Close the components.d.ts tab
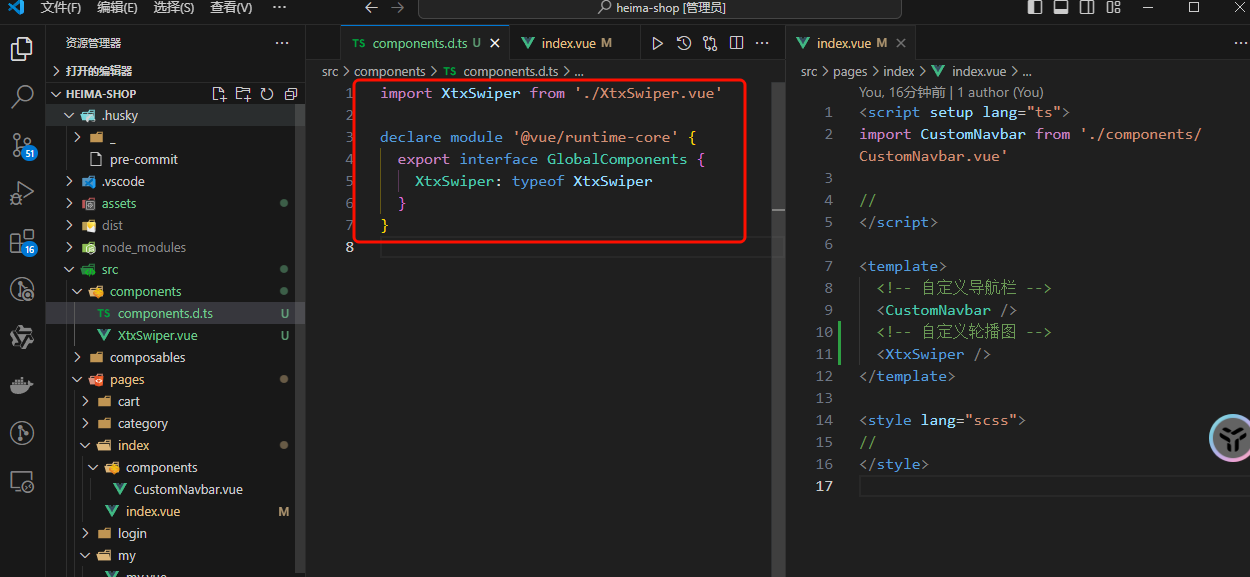1250x577 pixels. point(495,43)
